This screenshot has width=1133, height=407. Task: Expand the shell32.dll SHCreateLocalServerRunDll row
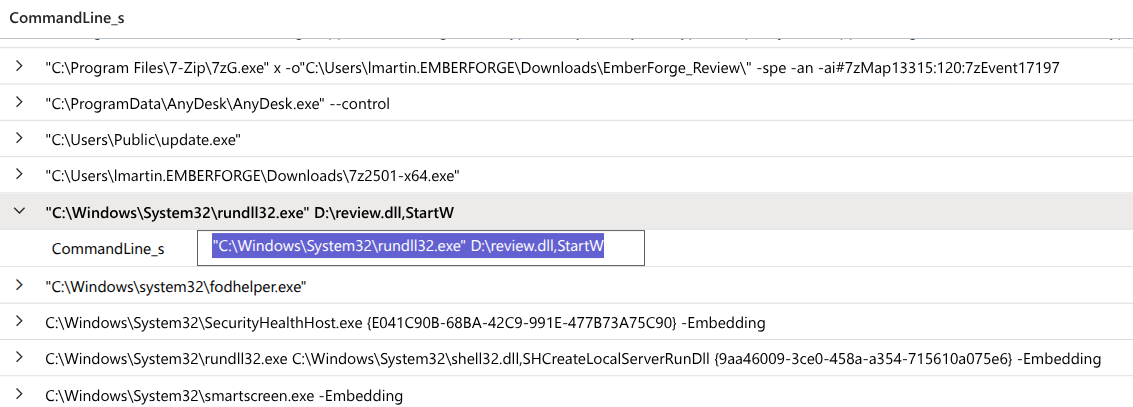tap(20, 358)
